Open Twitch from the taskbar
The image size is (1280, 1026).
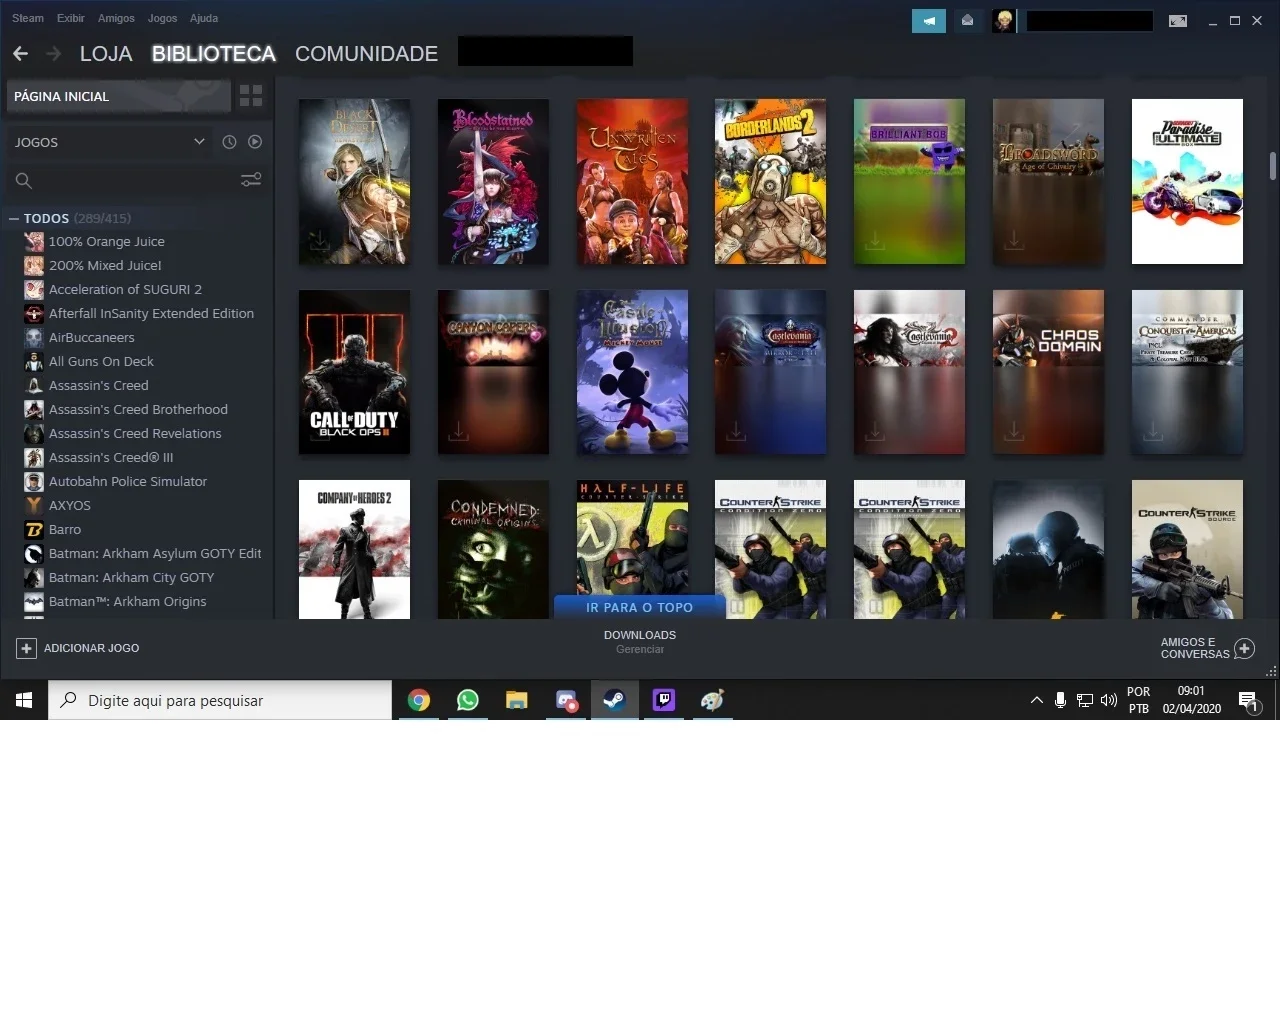coord(664,700)
